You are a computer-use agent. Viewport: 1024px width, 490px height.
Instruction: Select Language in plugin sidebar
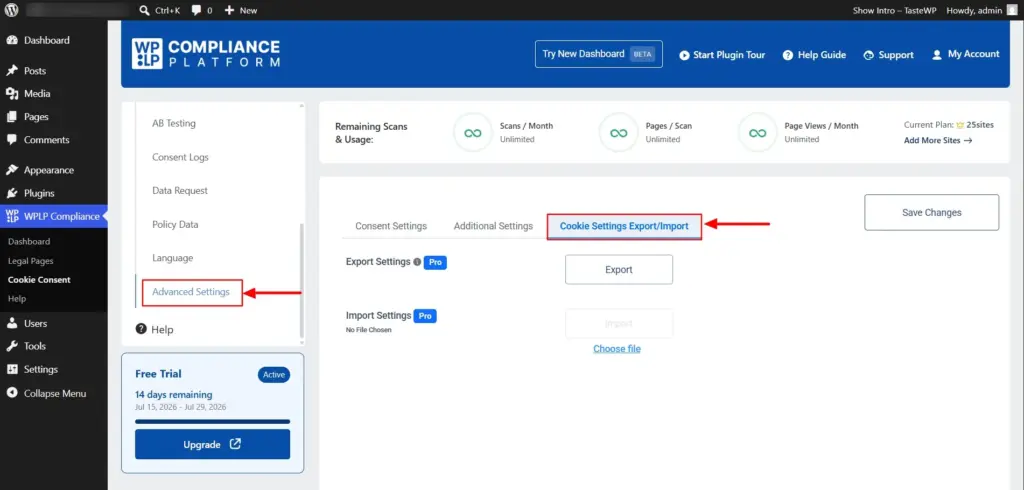(172, 258)
